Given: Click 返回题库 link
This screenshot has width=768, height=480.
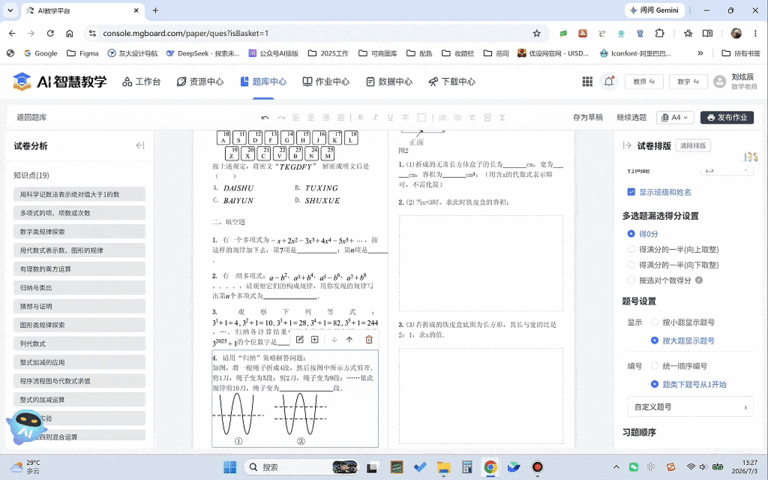Looking at the screenshot, I should [x=32, y=118].
